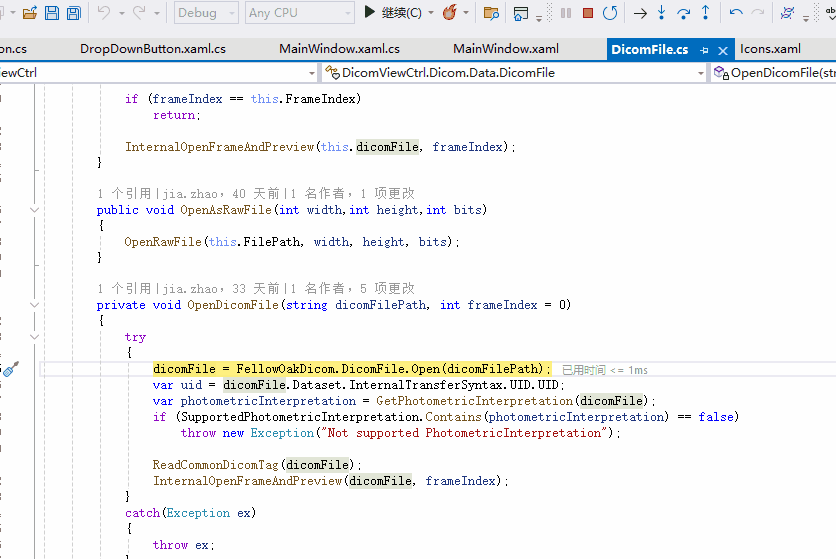The width and height of the screenshot is (836, 559).
Task: Collapse the try block outline
Action: [35, 337]
